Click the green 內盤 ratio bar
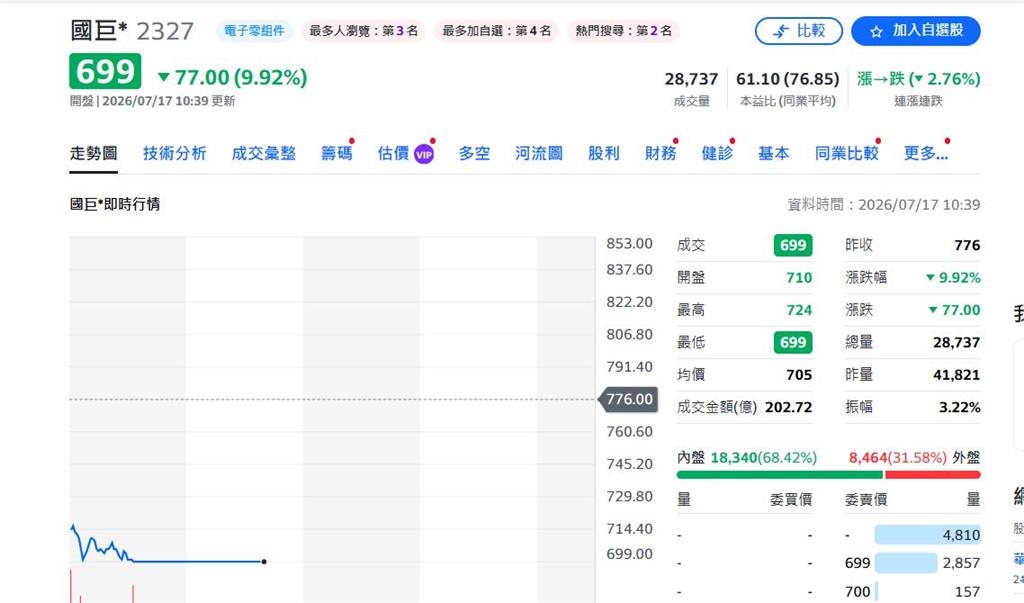The height and width of the screenshot is (603, 1024). point(780,475)
